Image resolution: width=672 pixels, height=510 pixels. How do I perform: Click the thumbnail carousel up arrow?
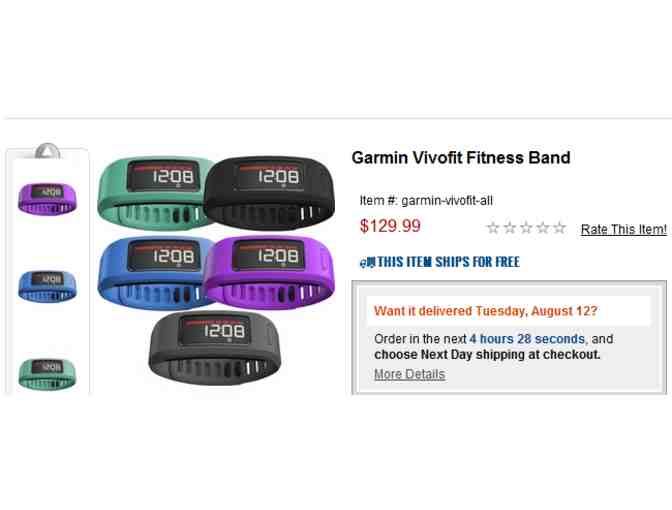[47, 151]
